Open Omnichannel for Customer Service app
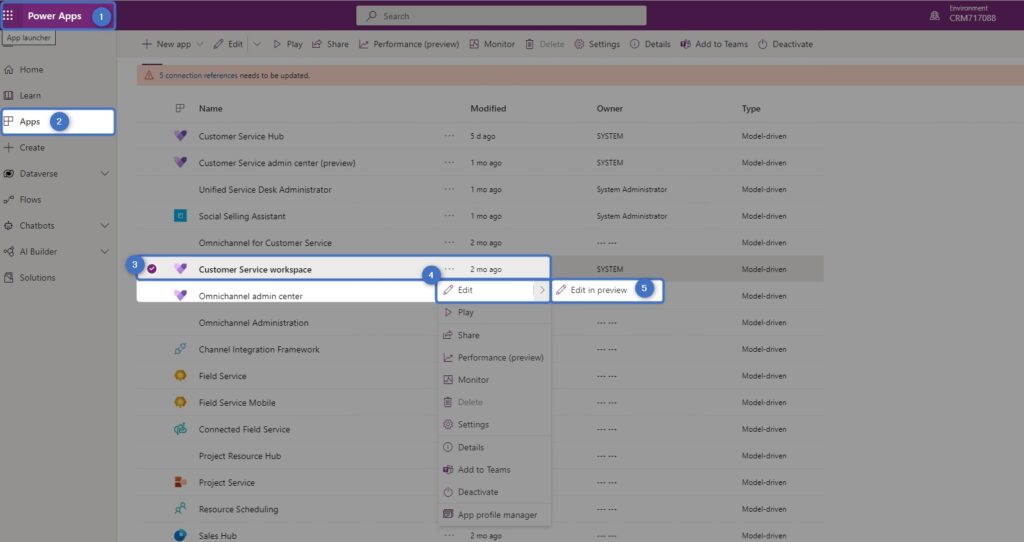 point(264,243)
